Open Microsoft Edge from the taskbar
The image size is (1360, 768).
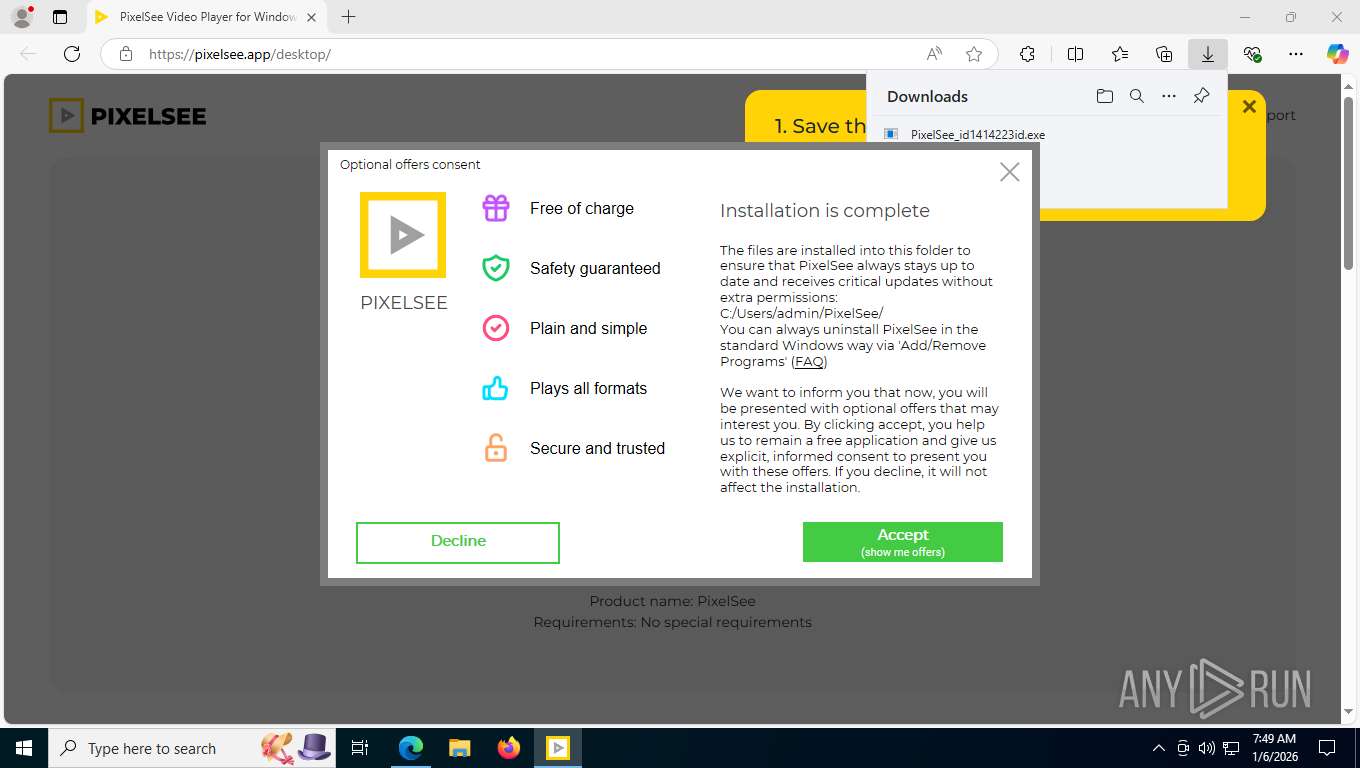411,748
